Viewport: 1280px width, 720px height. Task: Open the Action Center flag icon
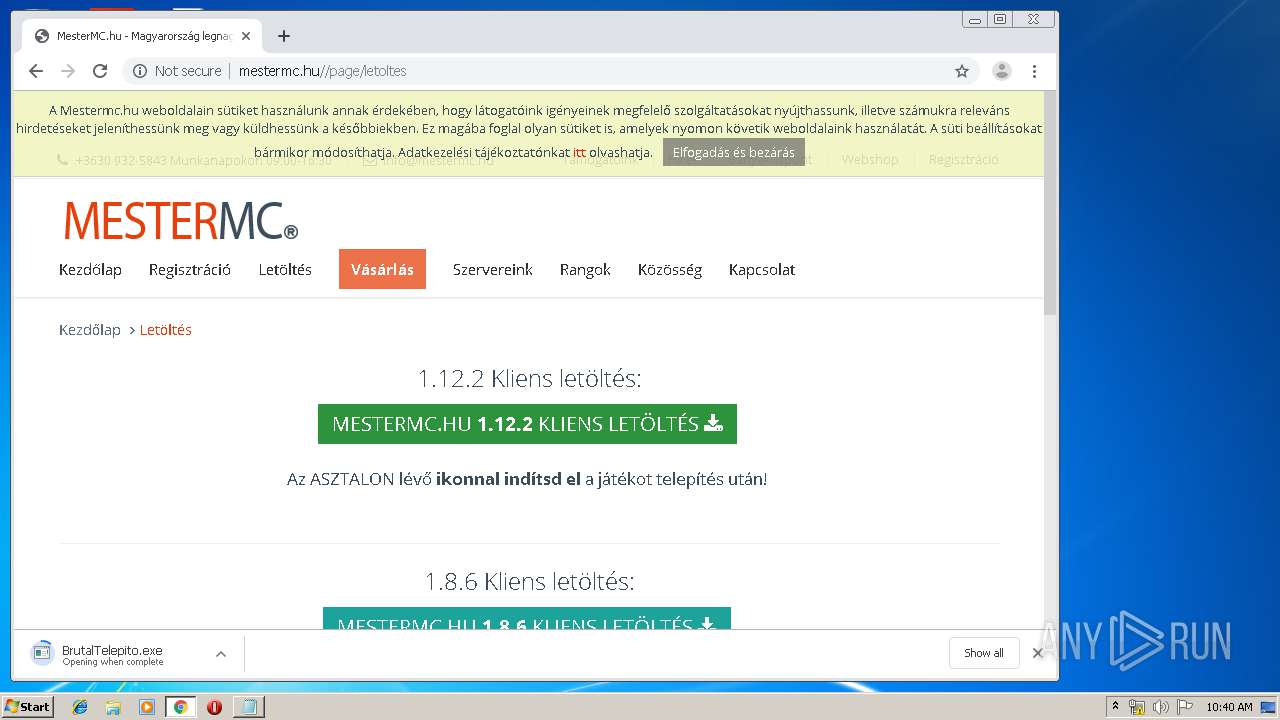click(x=1185, y=707)
